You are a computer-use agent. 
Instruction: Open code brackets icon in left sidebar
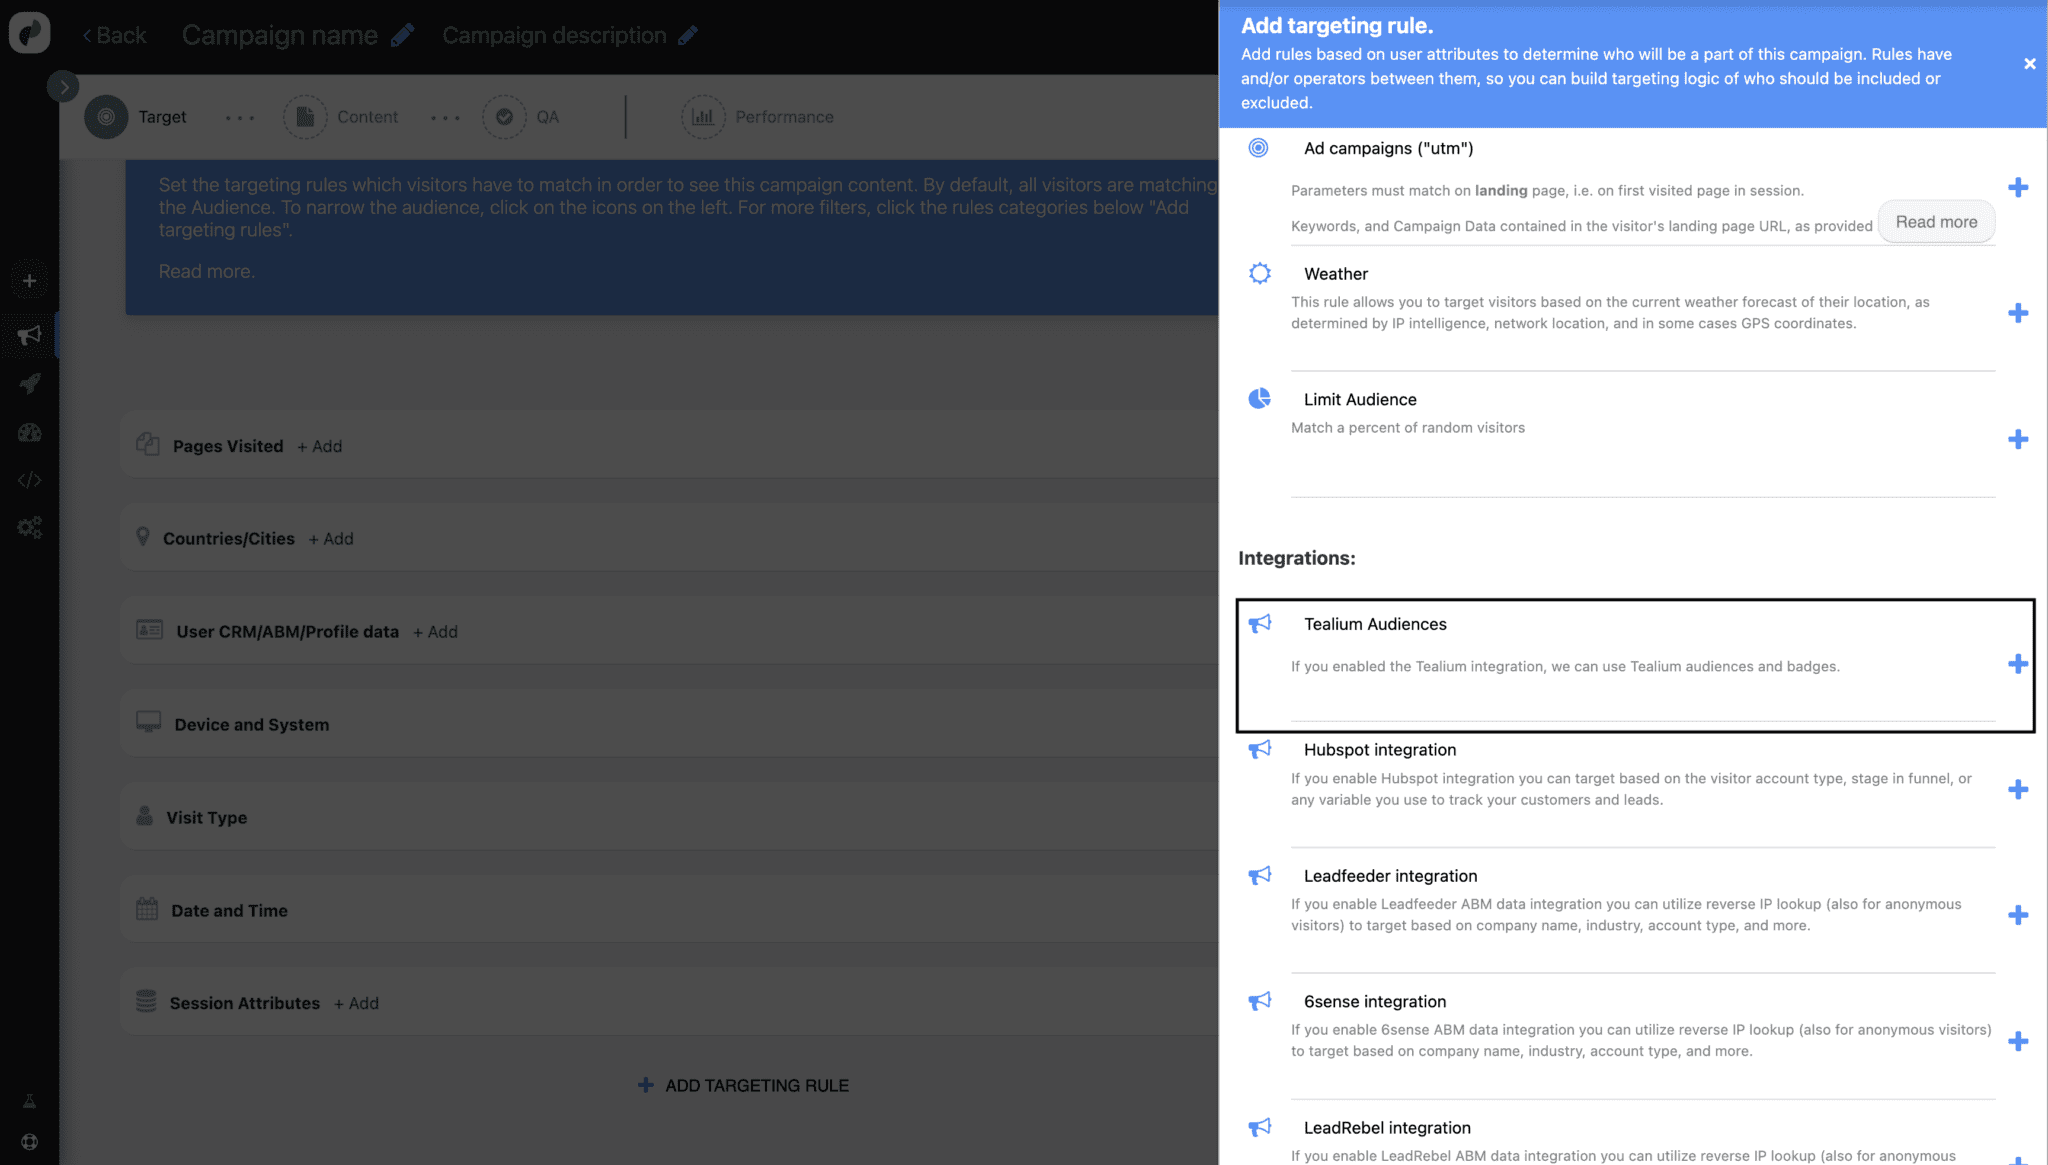(x=29, y=480)
